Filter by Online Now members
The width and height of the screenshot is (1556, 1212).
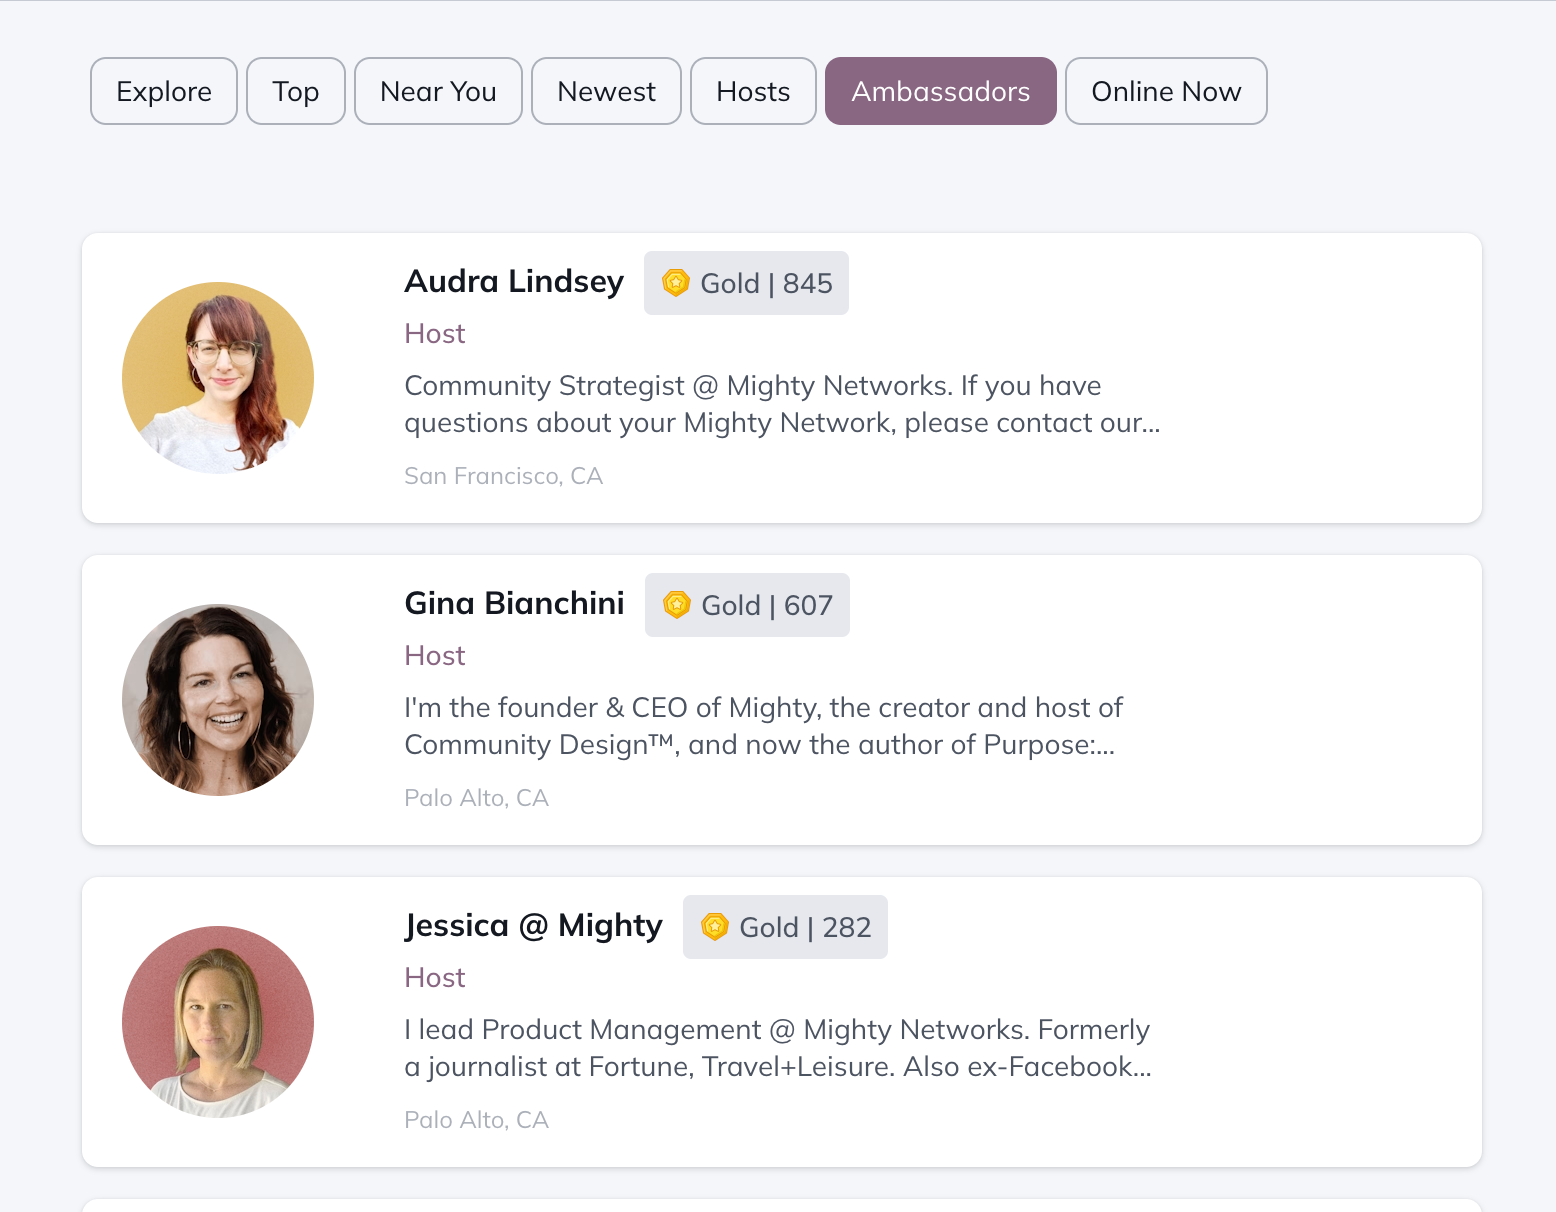pyautogui.click(x=1166, y=91)
